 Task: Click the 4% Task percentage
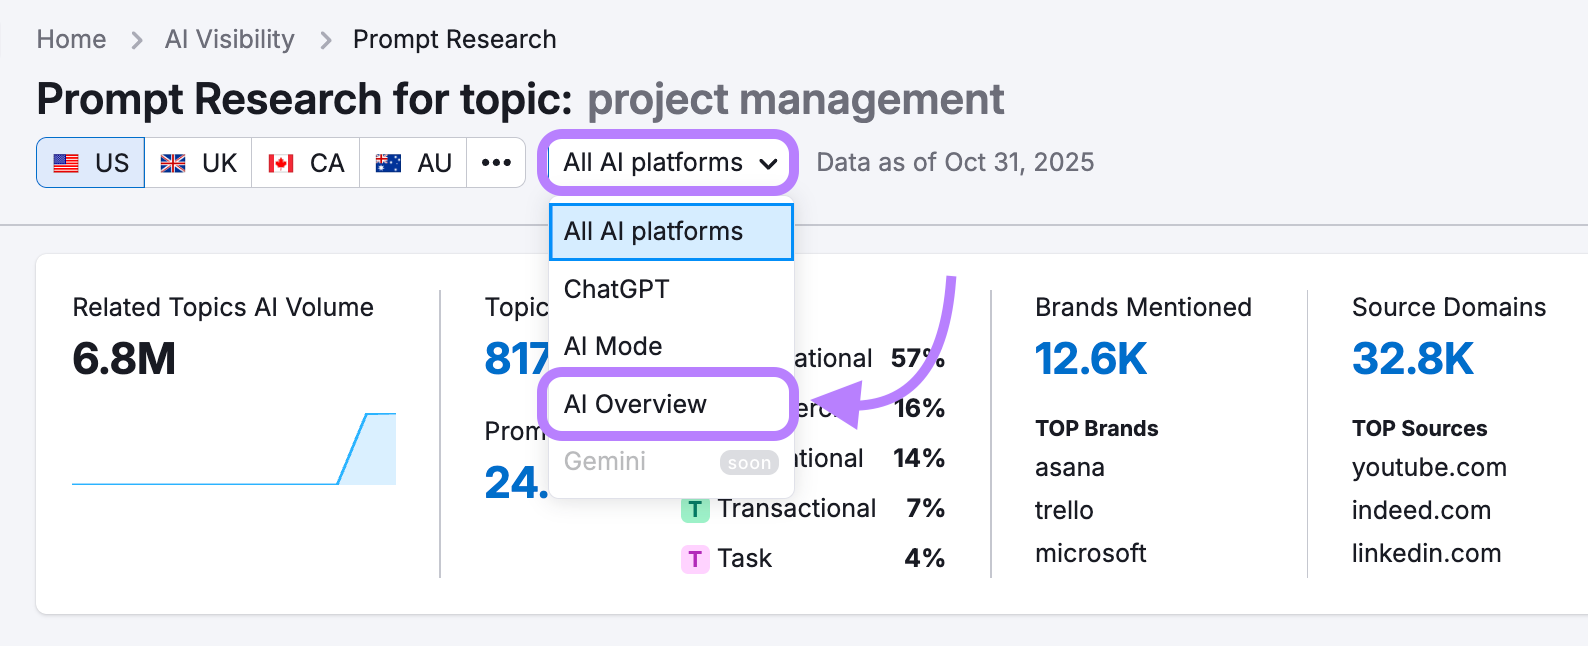point(925,559)
